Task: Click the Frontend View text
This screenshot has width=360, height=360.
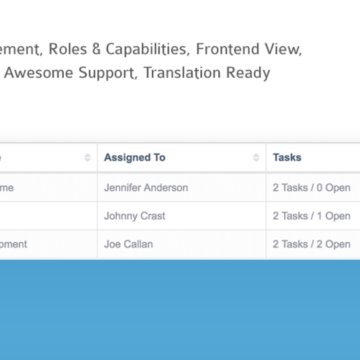Action: coord(249,49)
